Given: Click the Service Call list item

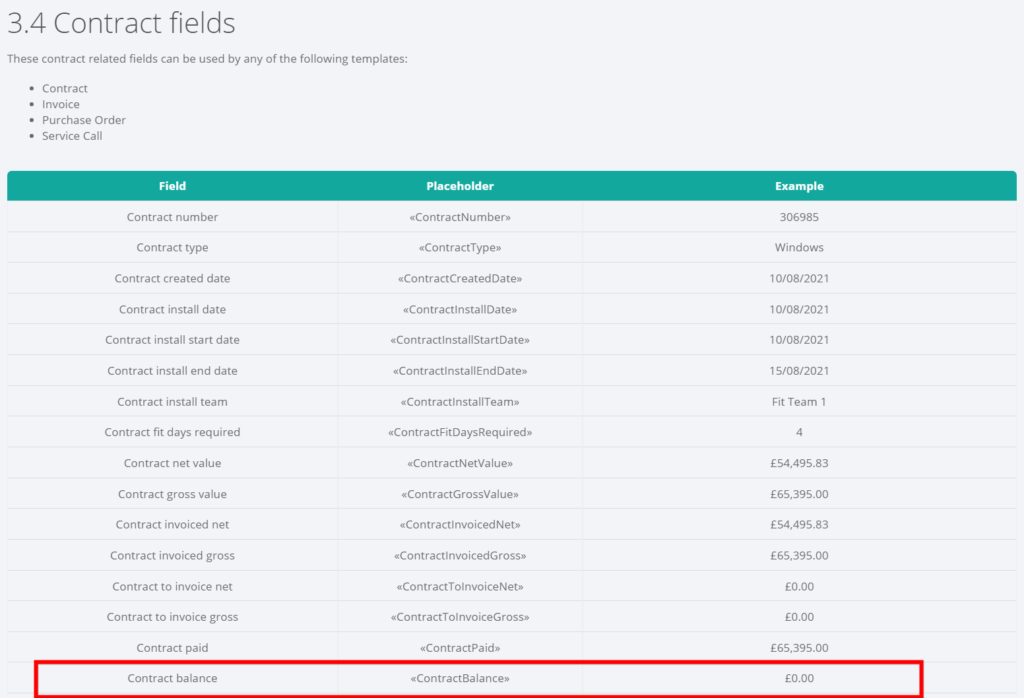Looking at the screenshot, I should (72, 136).
